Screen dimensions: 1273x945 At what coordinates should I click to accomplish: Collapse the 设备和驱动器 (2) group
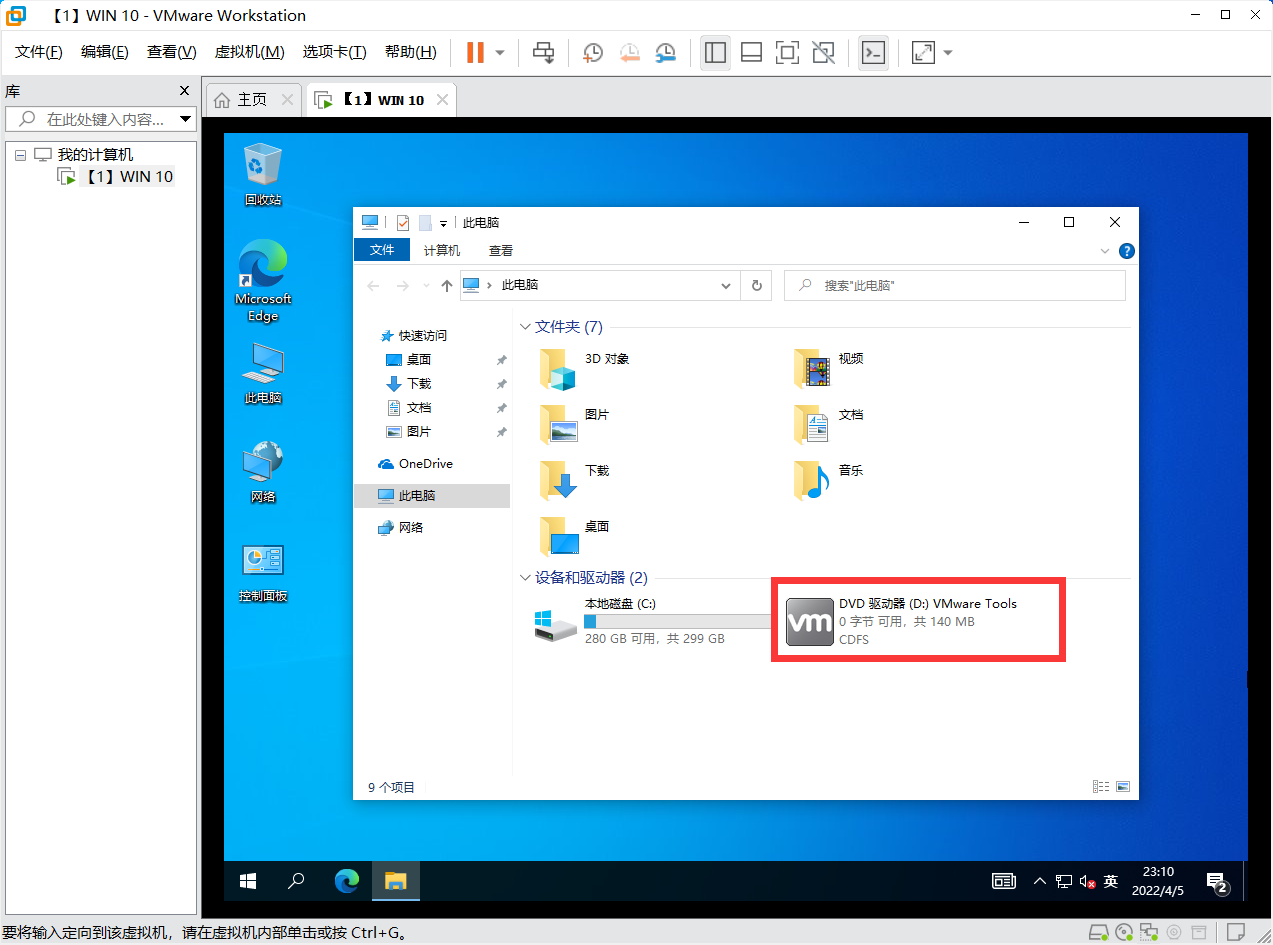coord(525,578)
